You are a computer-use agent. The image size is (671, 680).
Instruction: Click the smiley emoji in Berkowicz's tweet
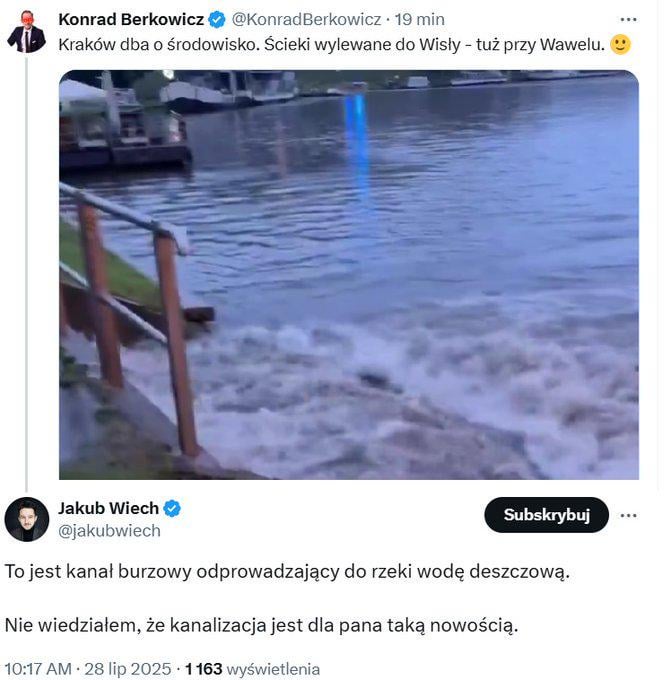(x=620, y=44)
